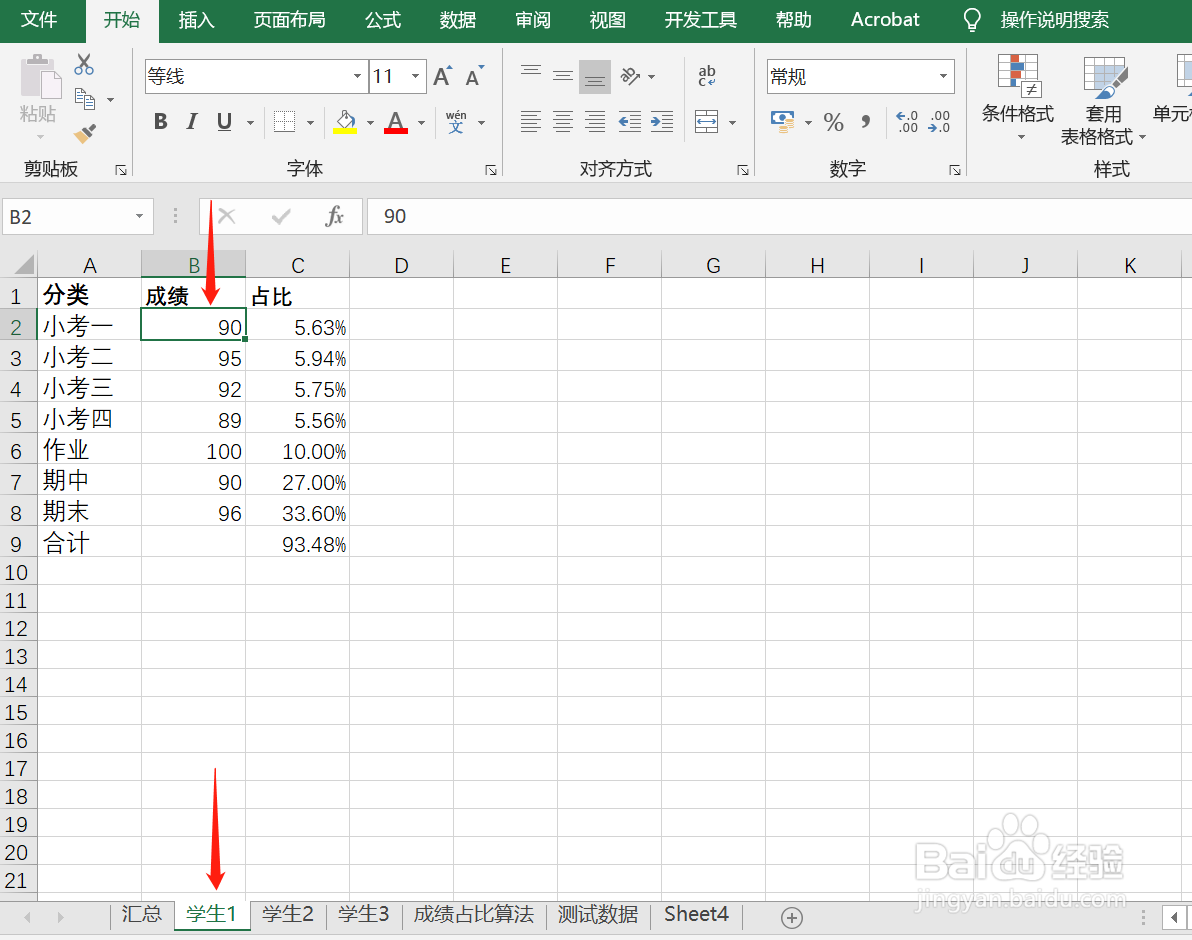Viewport: 1192px width, 940px height.
Task: Click the increase decimal places icon
Action: (x=908, y=122)
